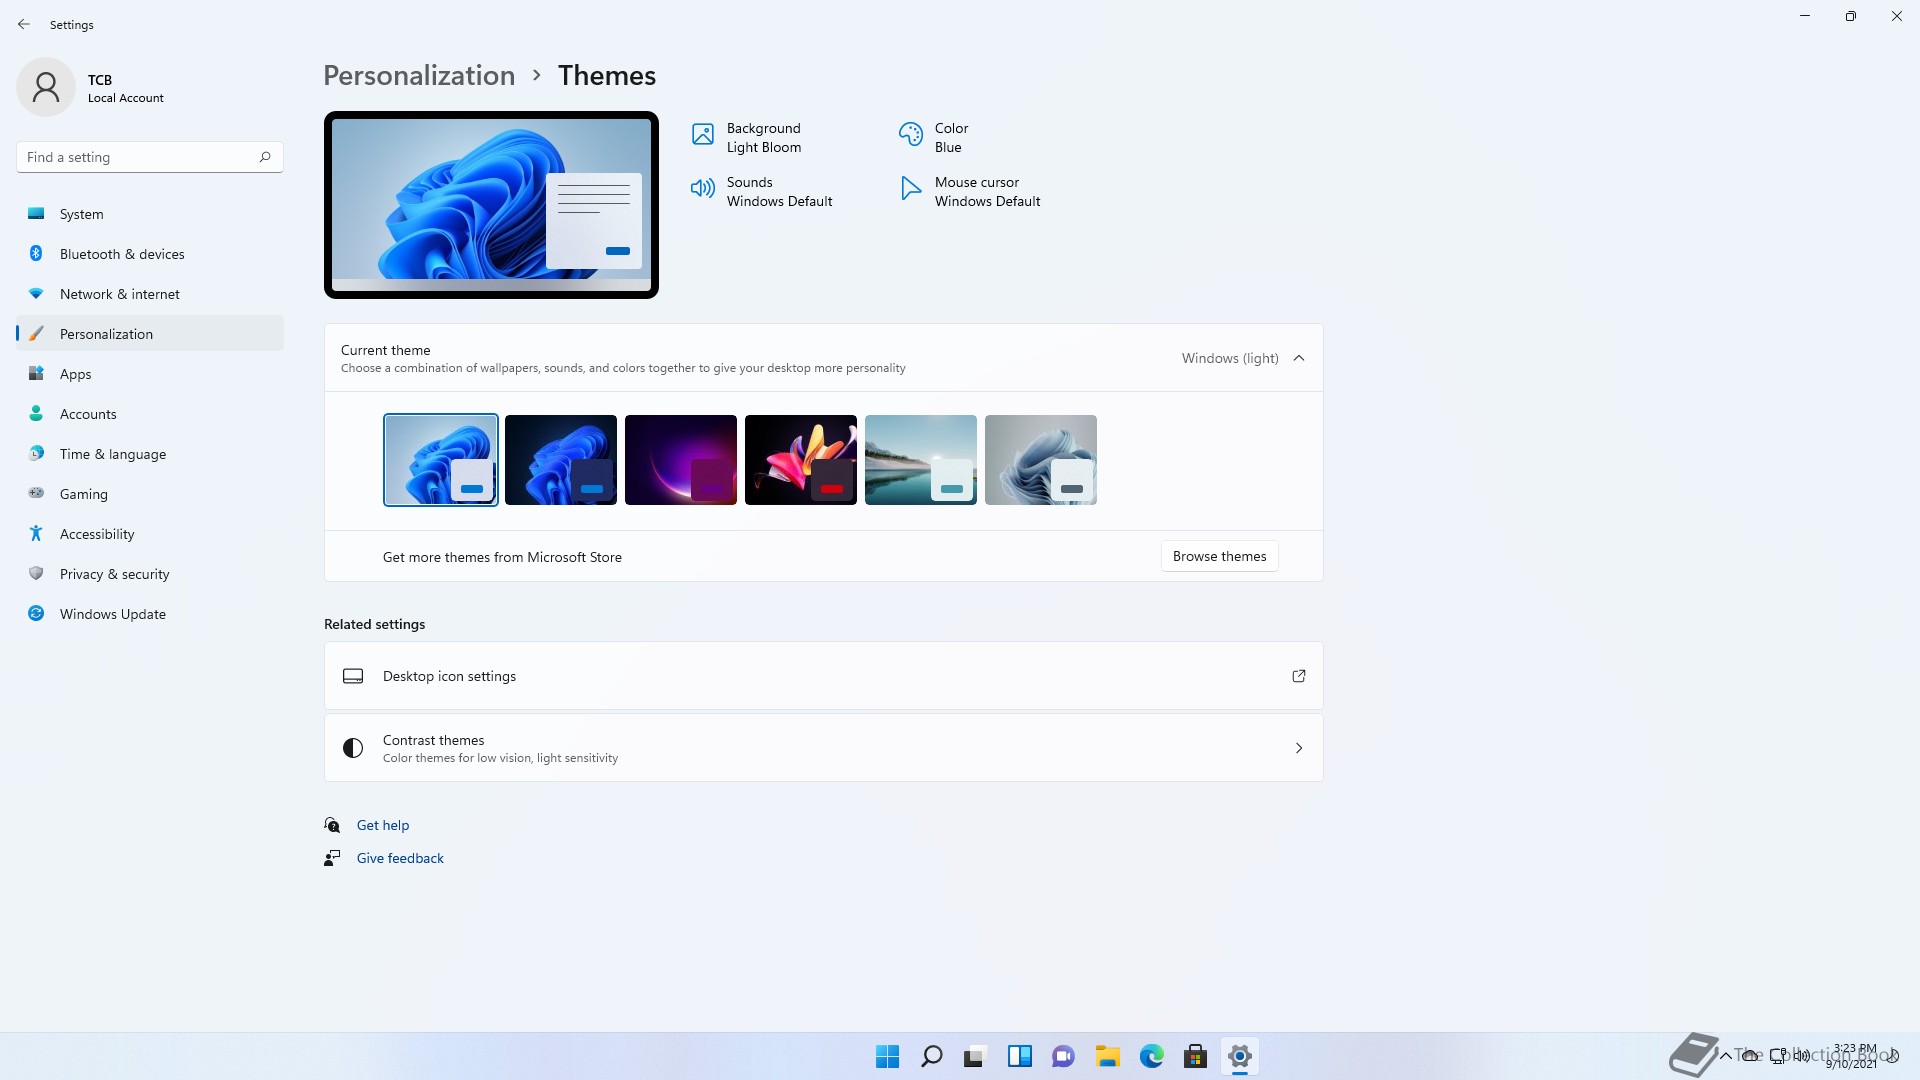
Task: Expand the Contrast themes chevron
Action: 1299,748
